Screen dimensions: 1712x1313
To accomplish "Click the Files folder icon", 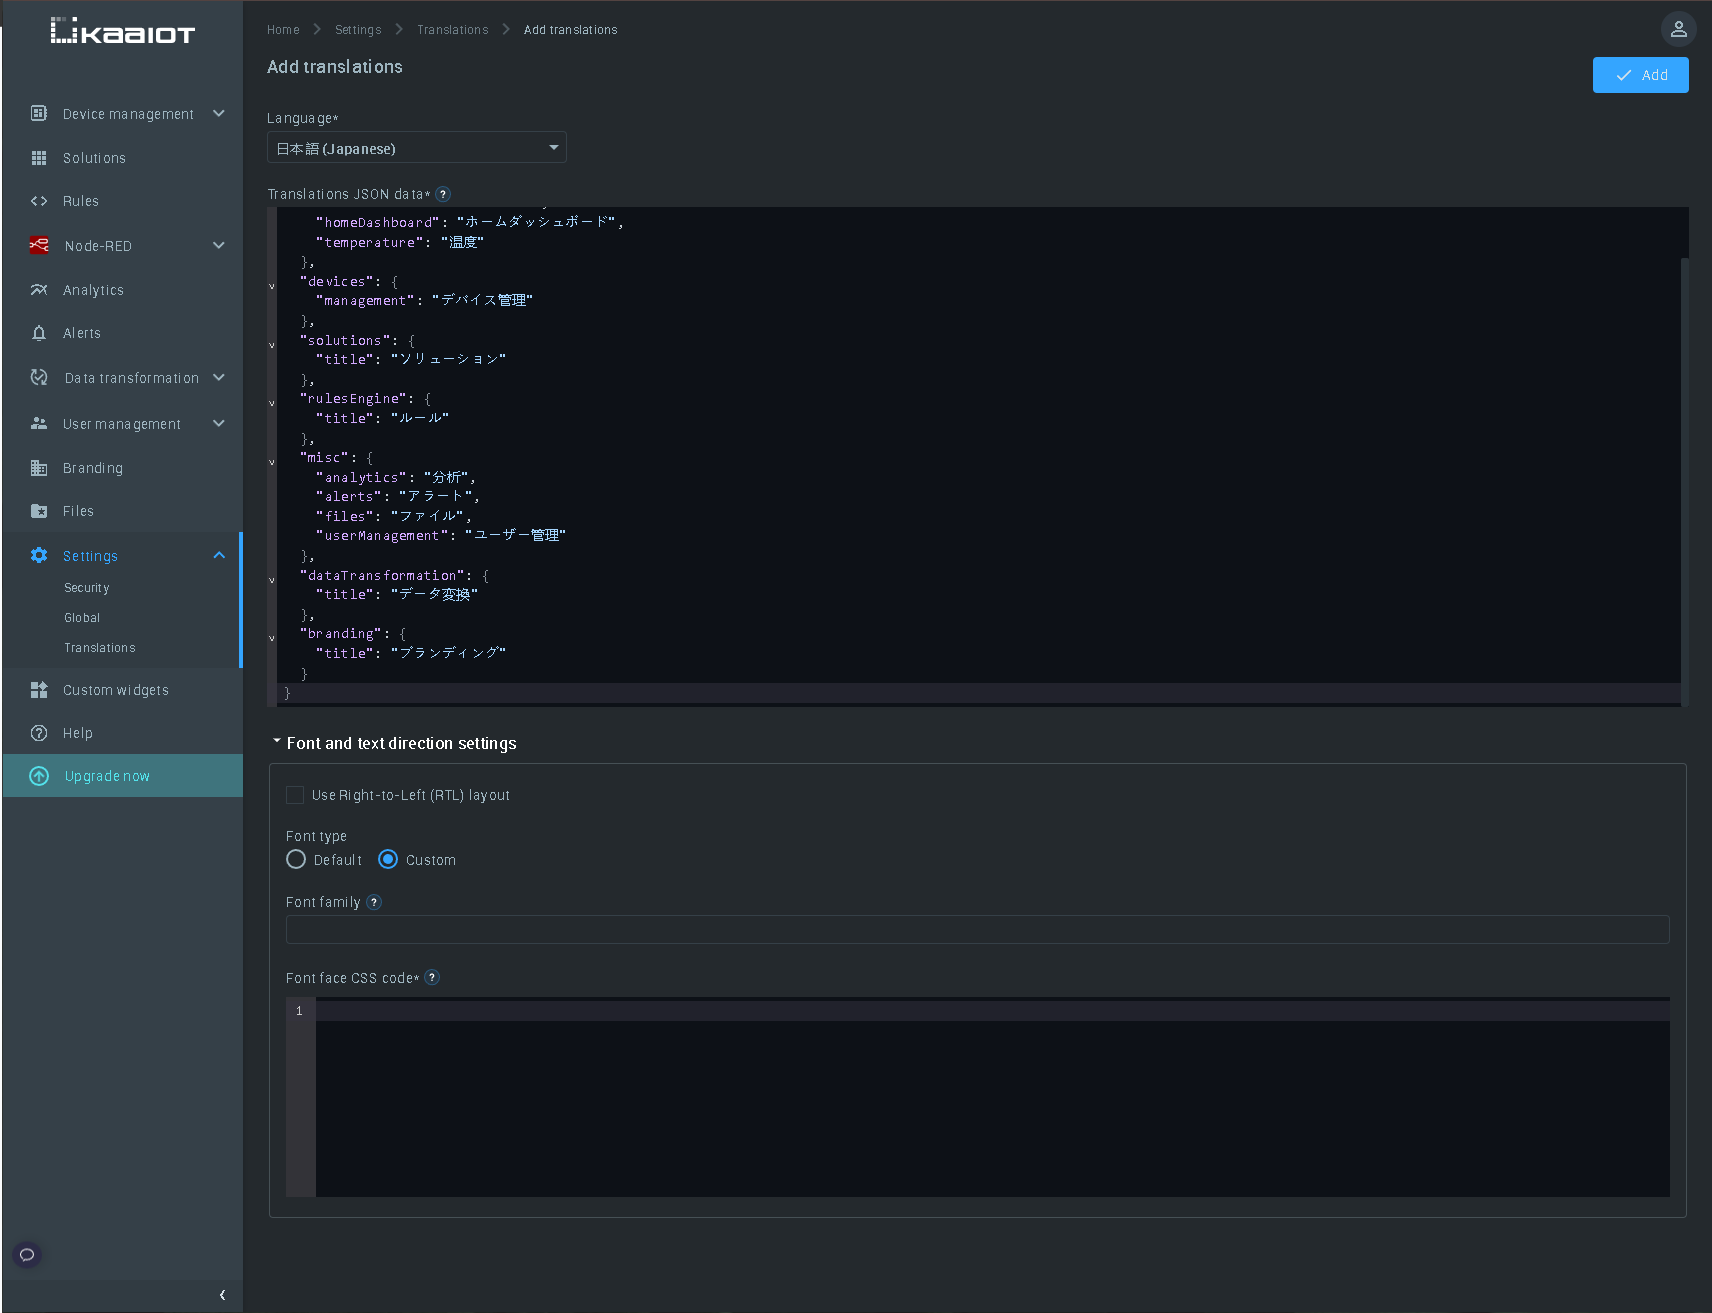I will (39, 511).
